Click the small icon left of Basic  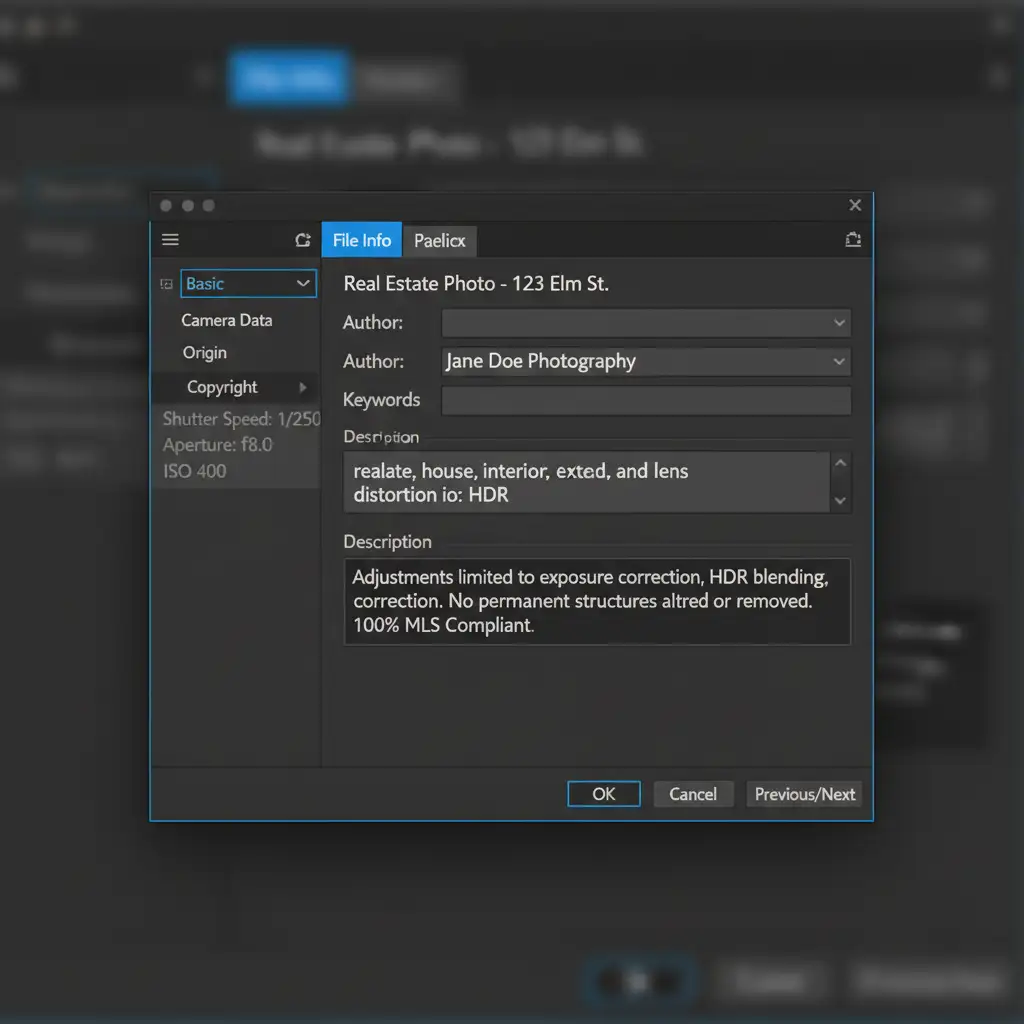point(166,285)
